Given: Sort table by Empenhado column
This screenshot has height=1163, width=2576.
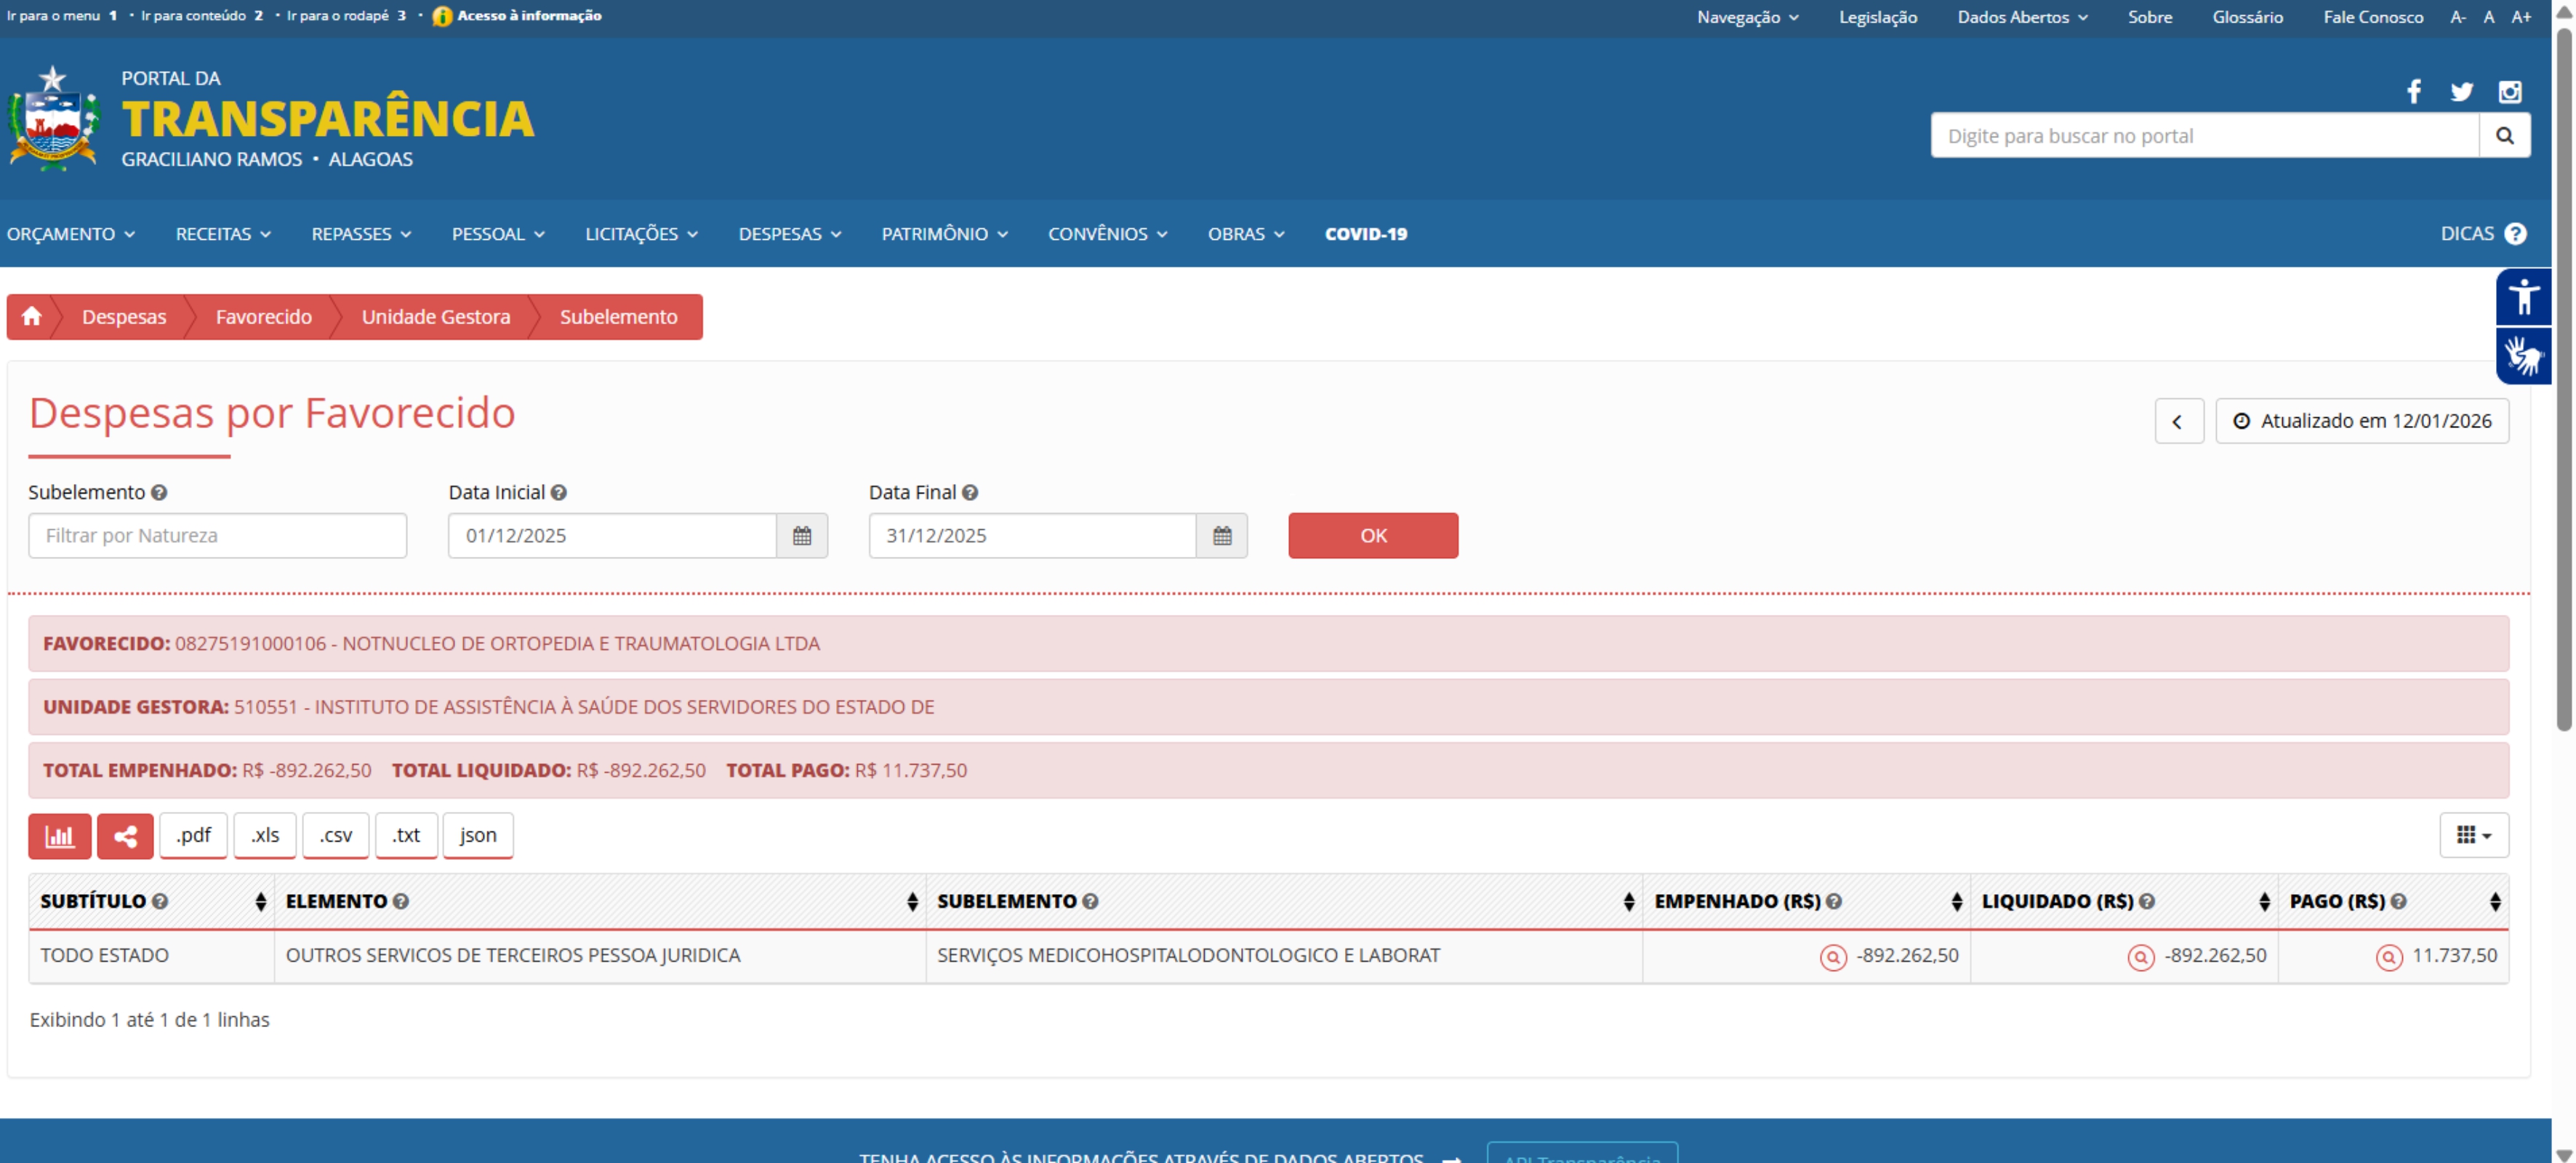Looking at the screenshot, I should [x=1955, y=901].
